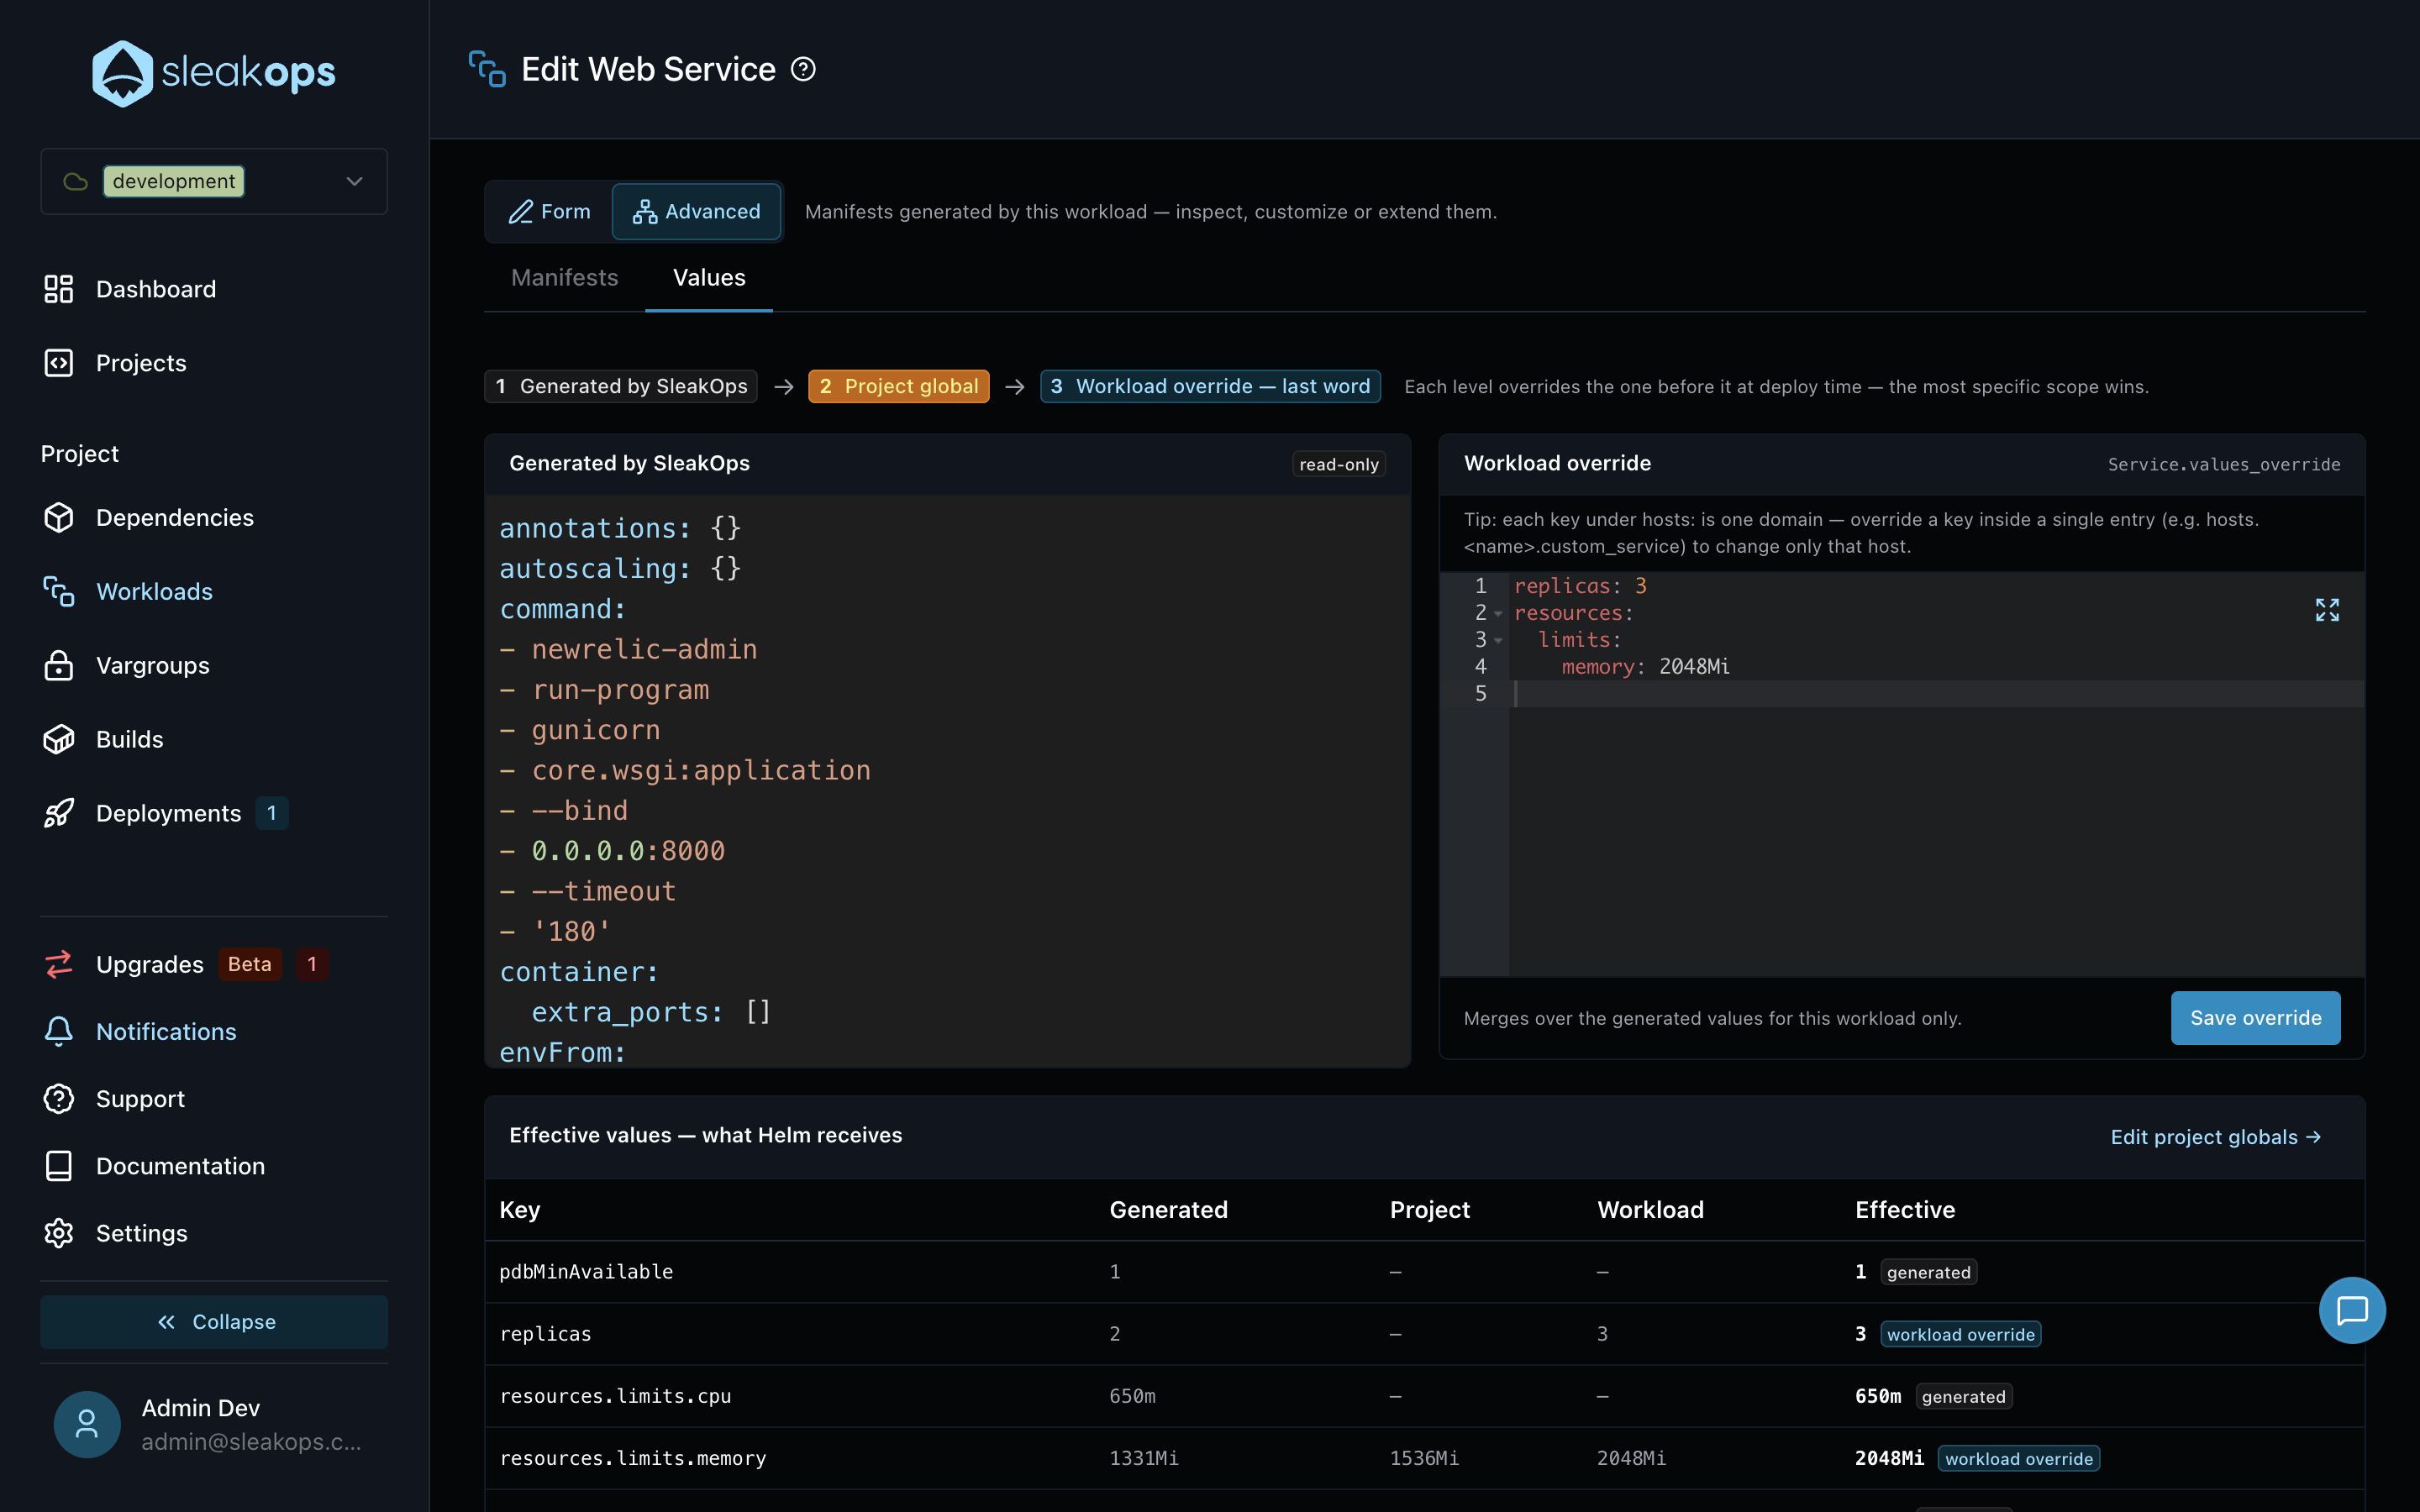
Task: Select the Project global level chip
Action: pyautogui.click(x=898, y=386)
